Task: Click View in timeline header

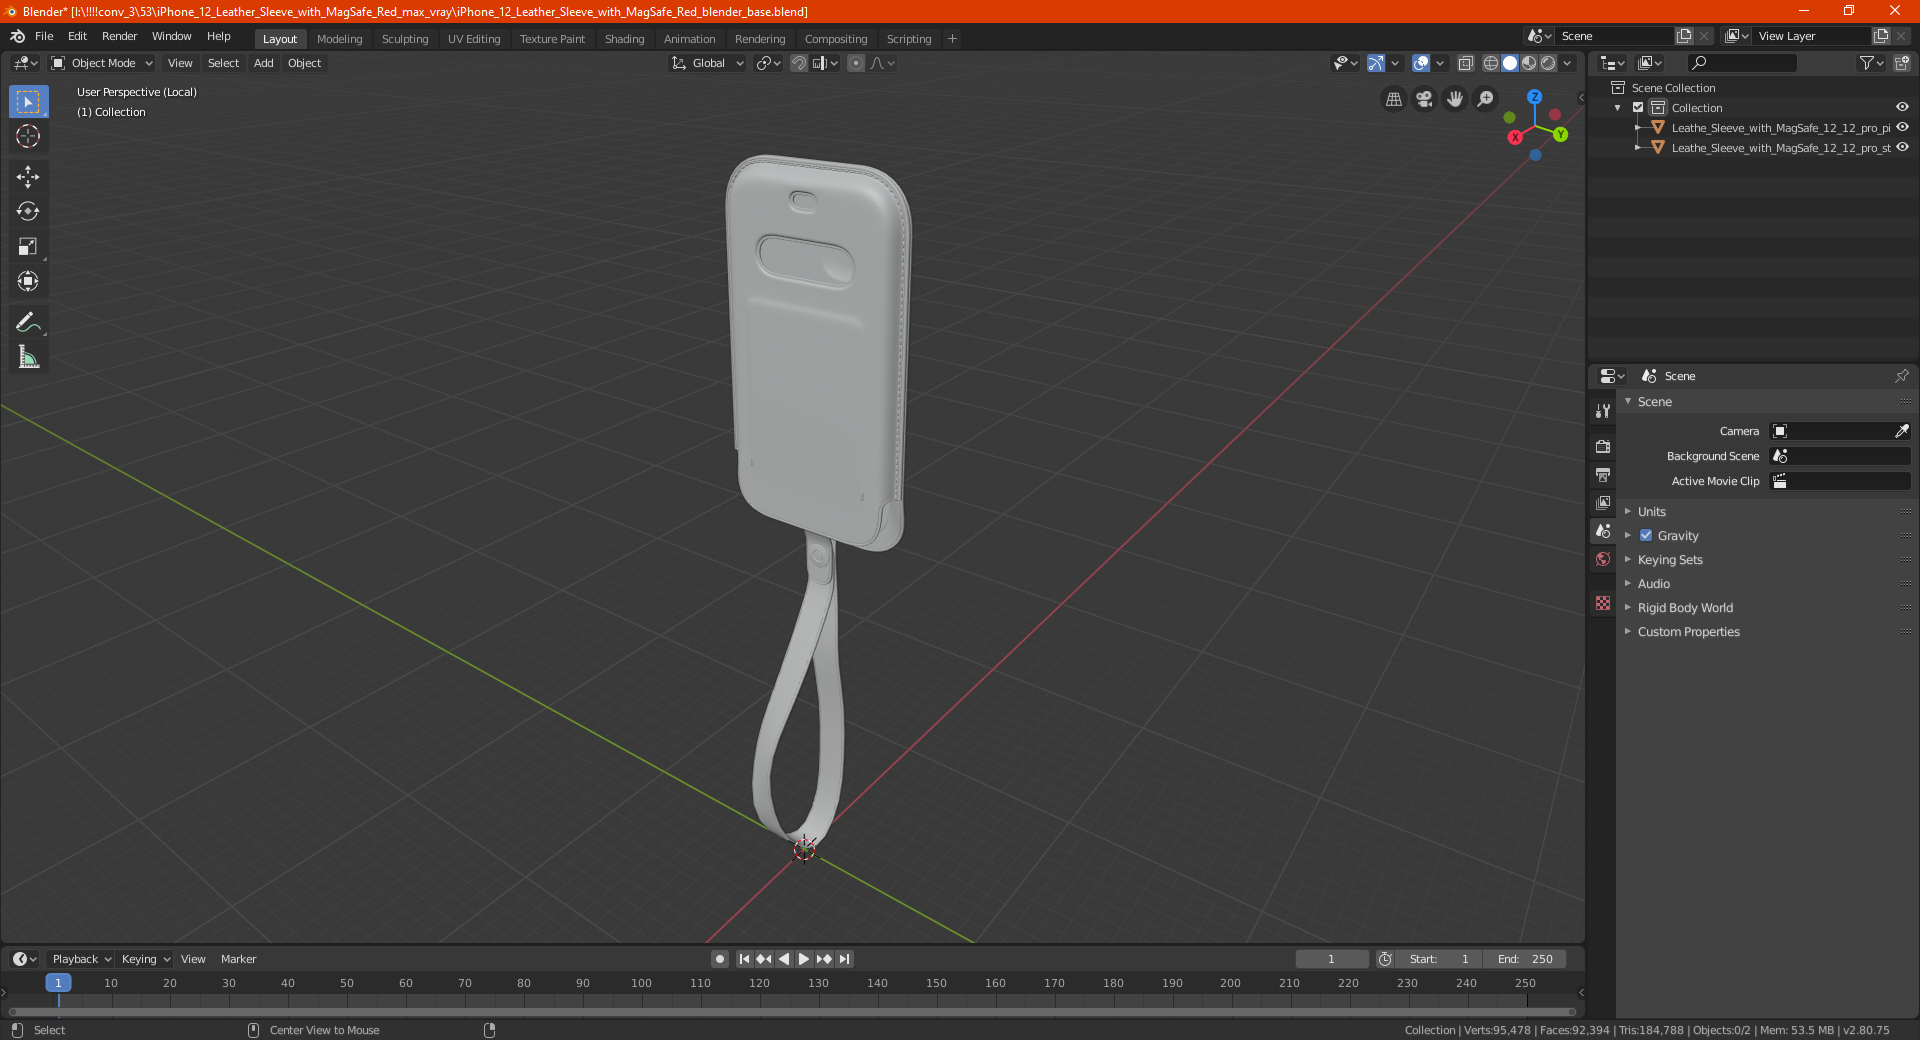Action: click(193, 959)
